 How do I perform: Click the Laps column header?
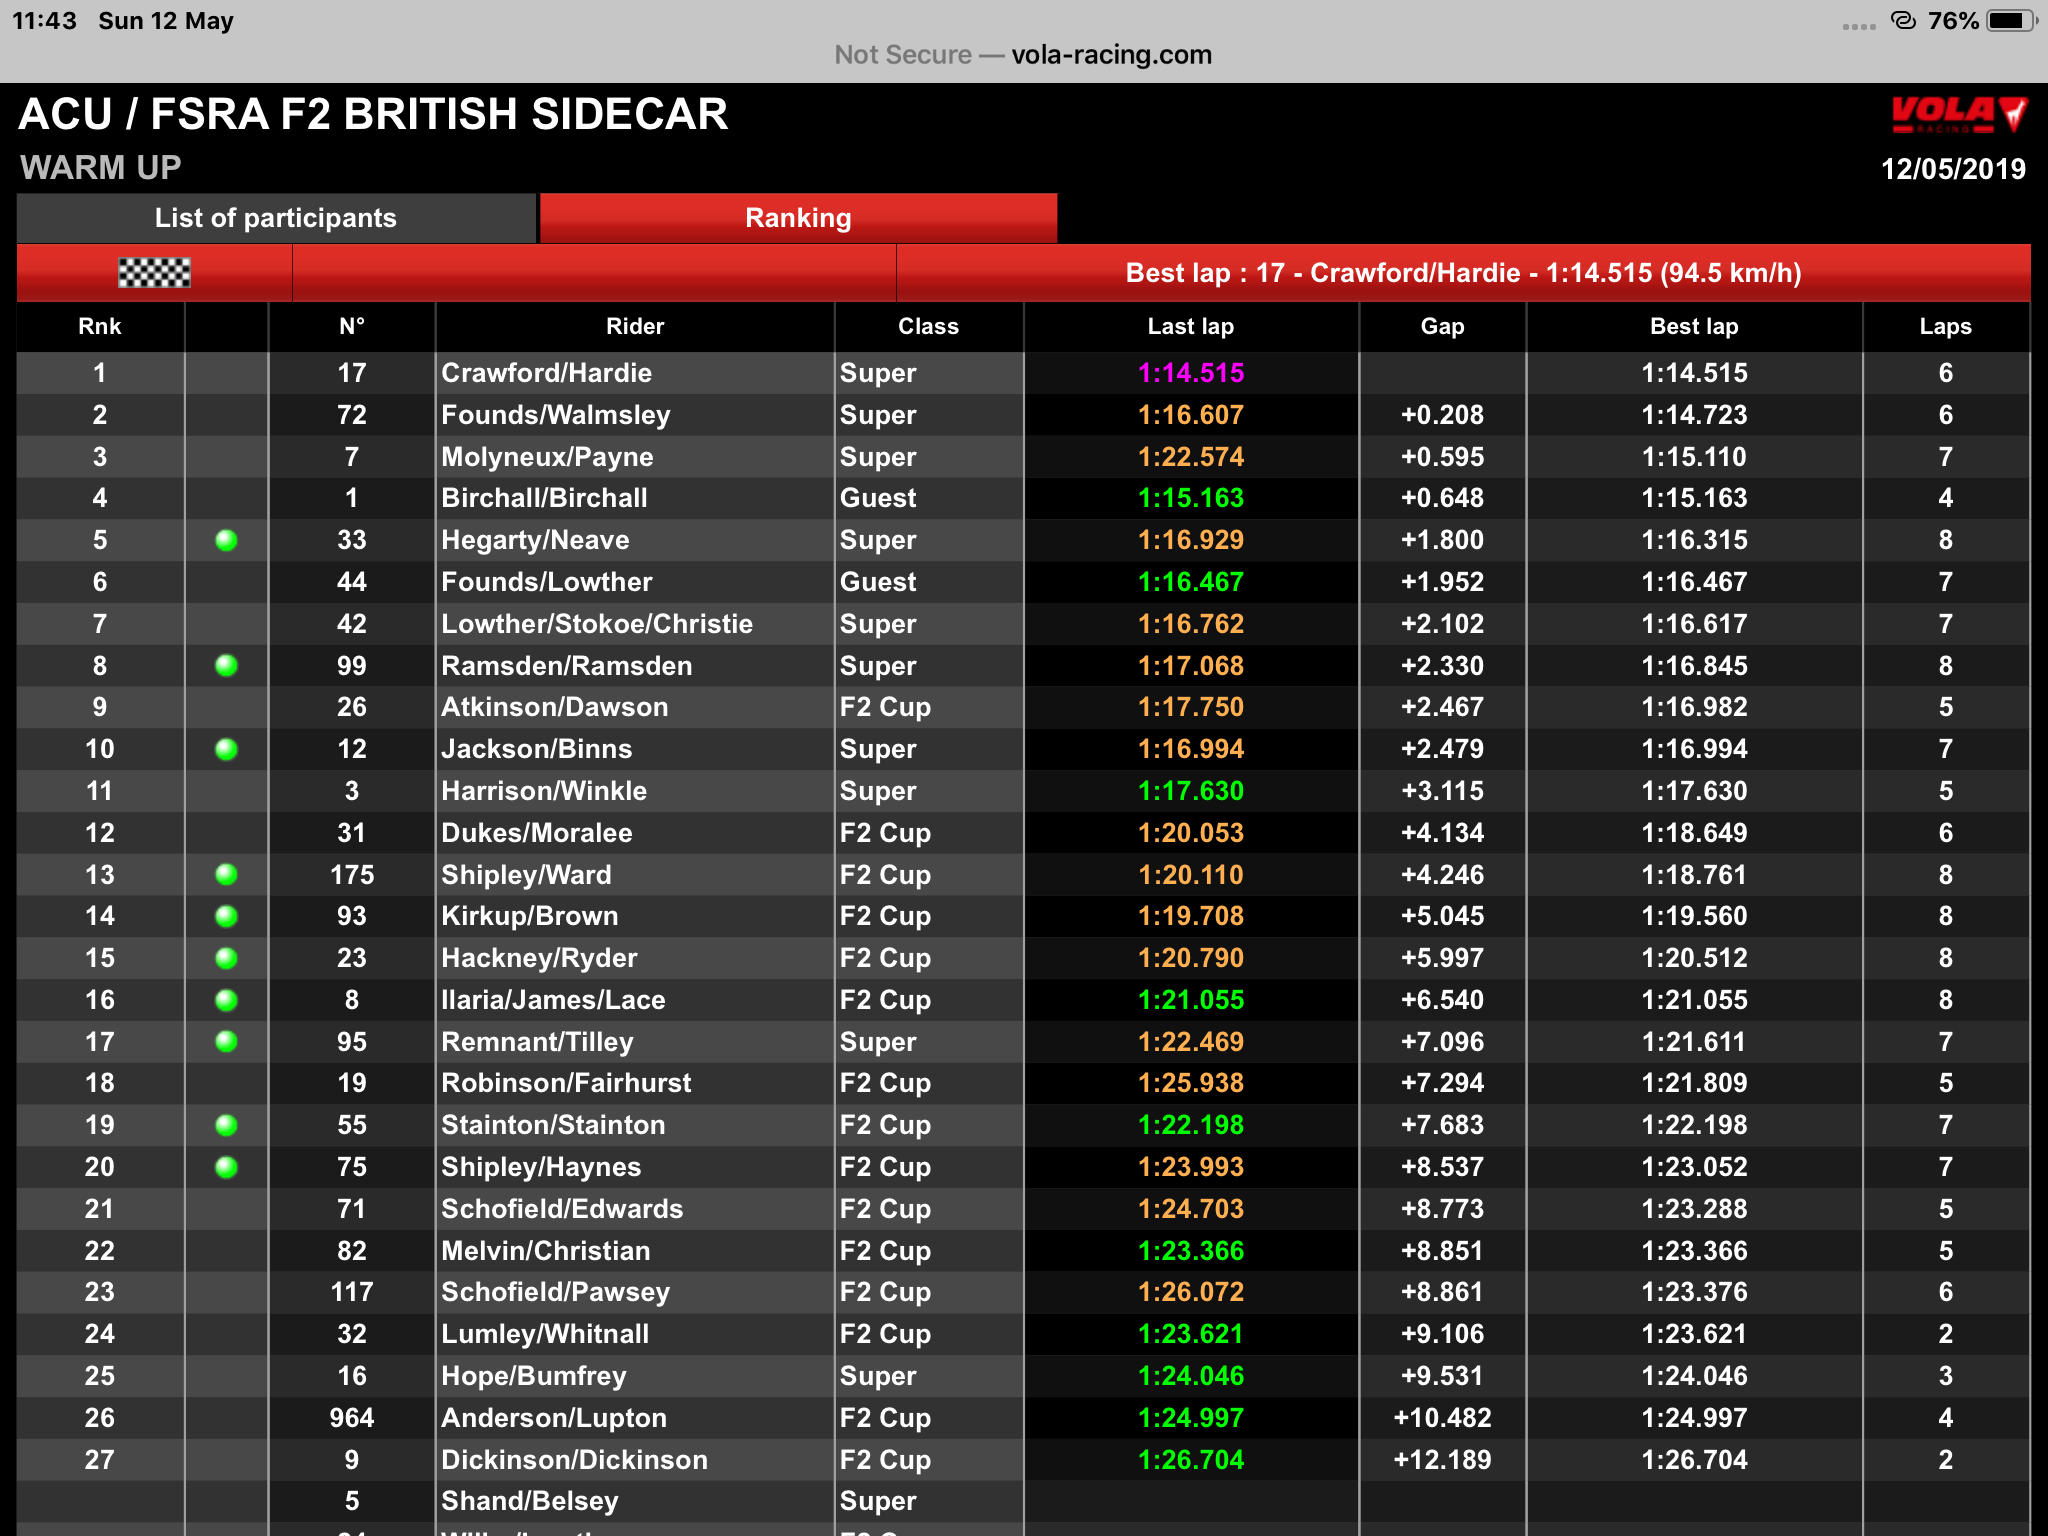1945,327
